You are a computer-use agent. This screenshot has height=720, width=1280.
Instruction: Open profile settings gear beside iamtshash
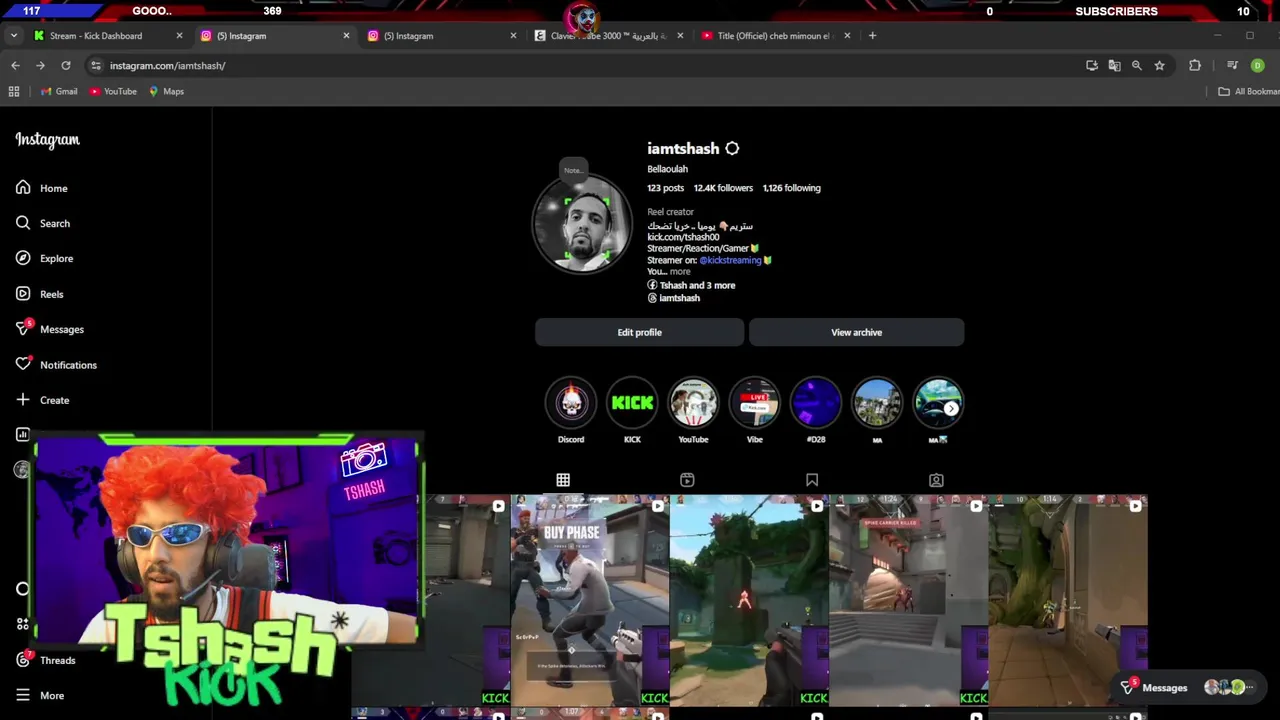[x=732, y=148]
